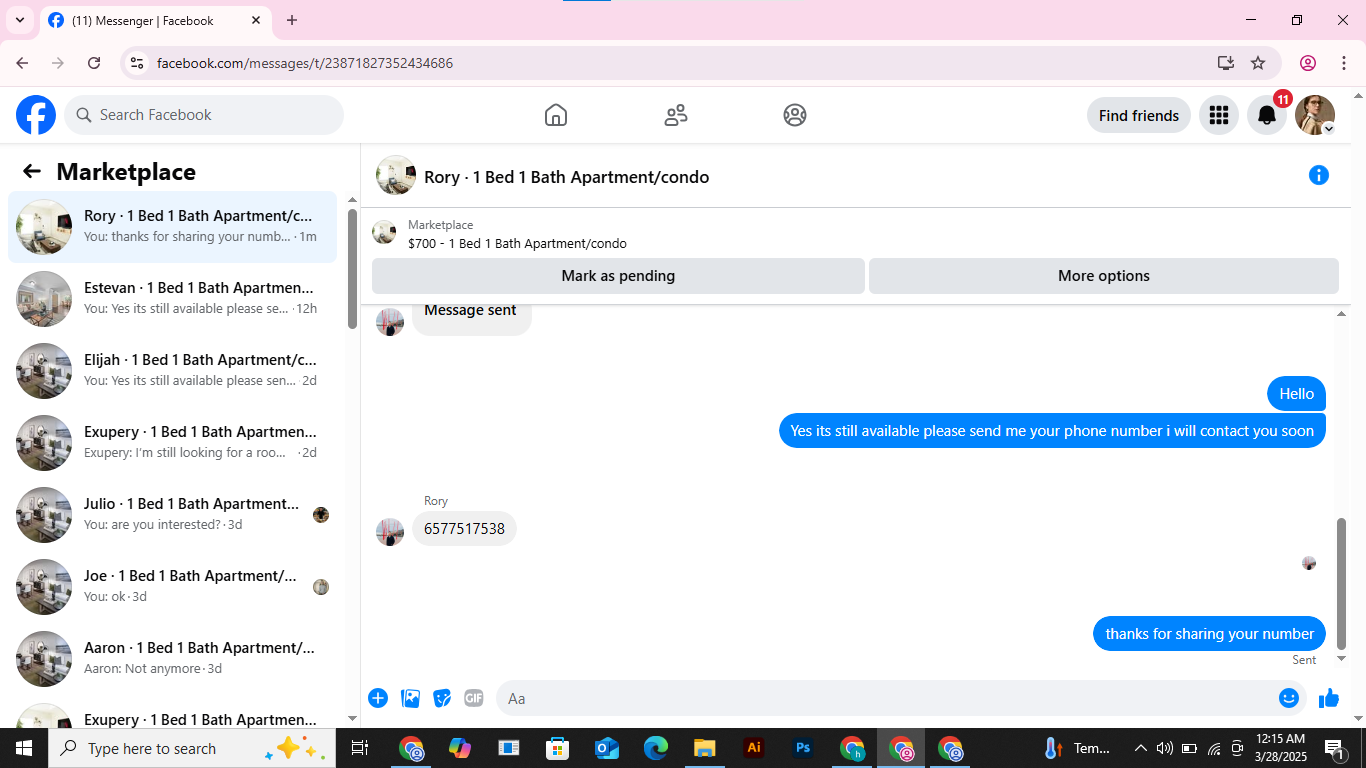Bookmark this page with the star icon
Screen dimensions: 1366x768
pos(1258,63)
